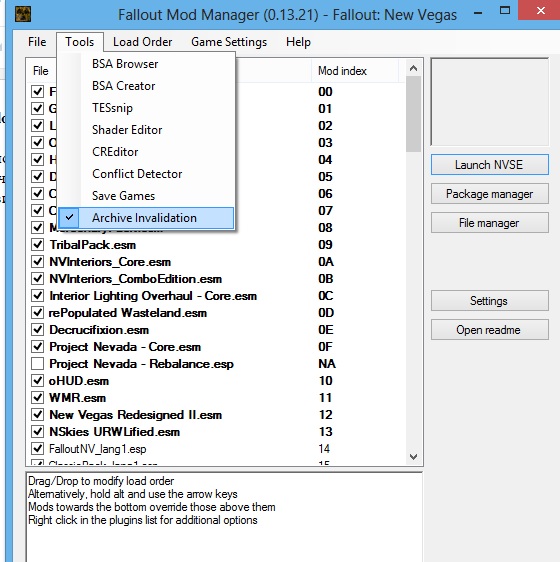
Task: Choose BSA Creator in the menu
Action: tap(146, 86)
